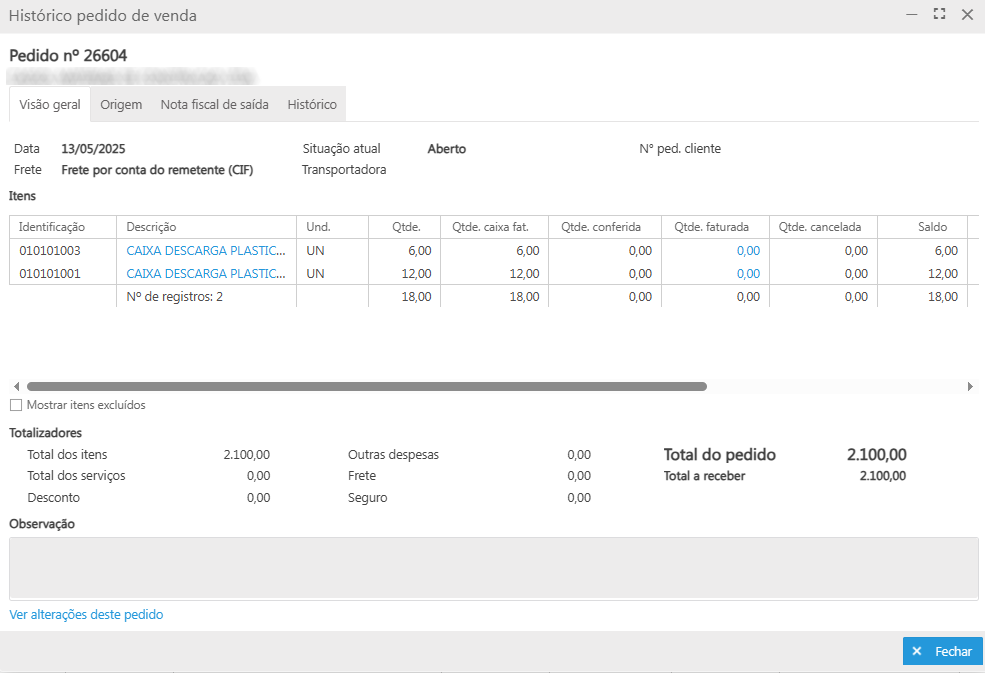Image resolution: width=985 pixels, height=673 pixels.
Task: Select the Histórico tab
Action: [x=312, y=104]
